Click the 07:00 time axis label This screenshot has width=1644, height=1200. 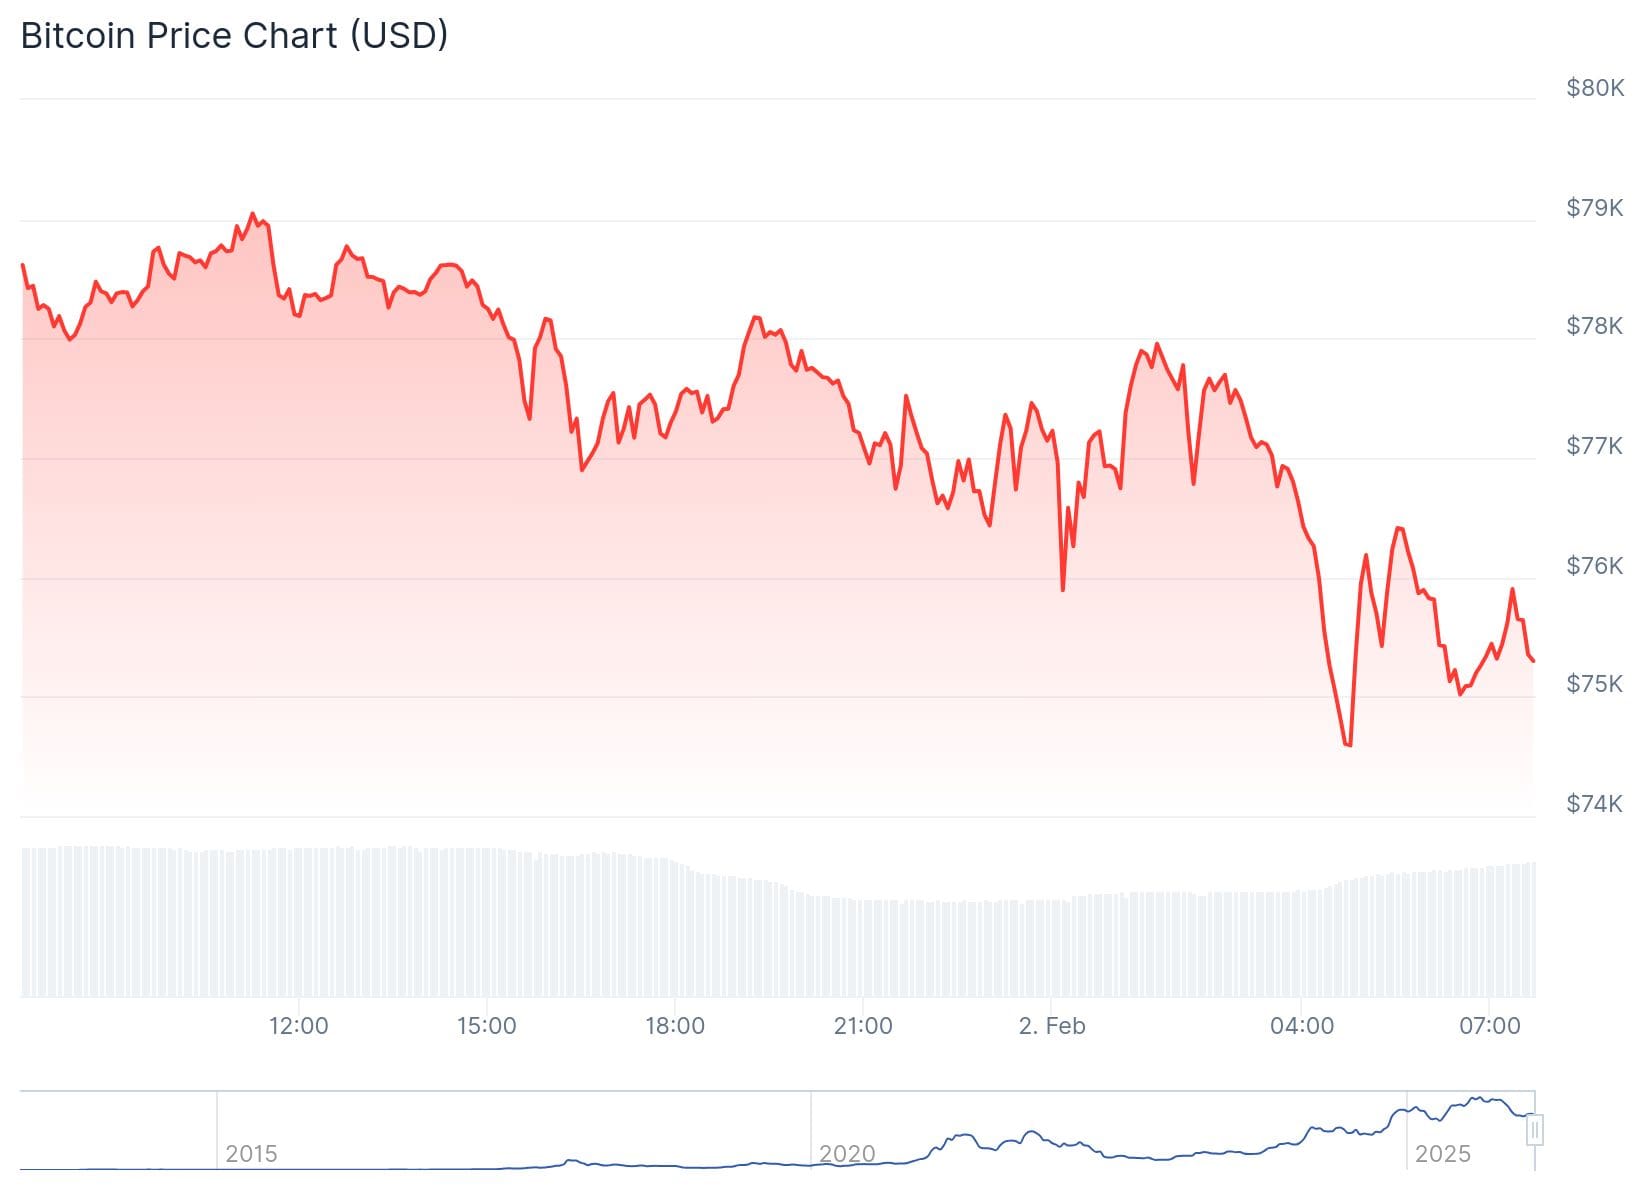[1489, 1026]
